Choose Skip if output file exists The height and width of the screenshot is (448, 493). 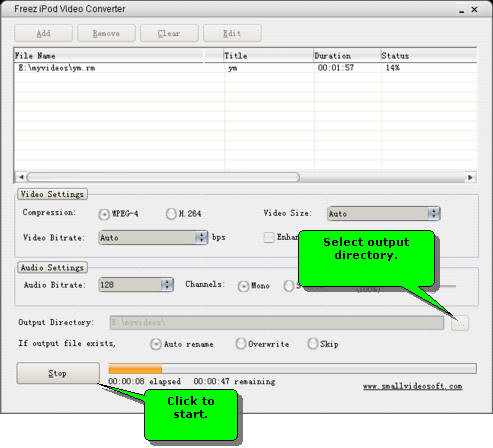click(313, 344)
